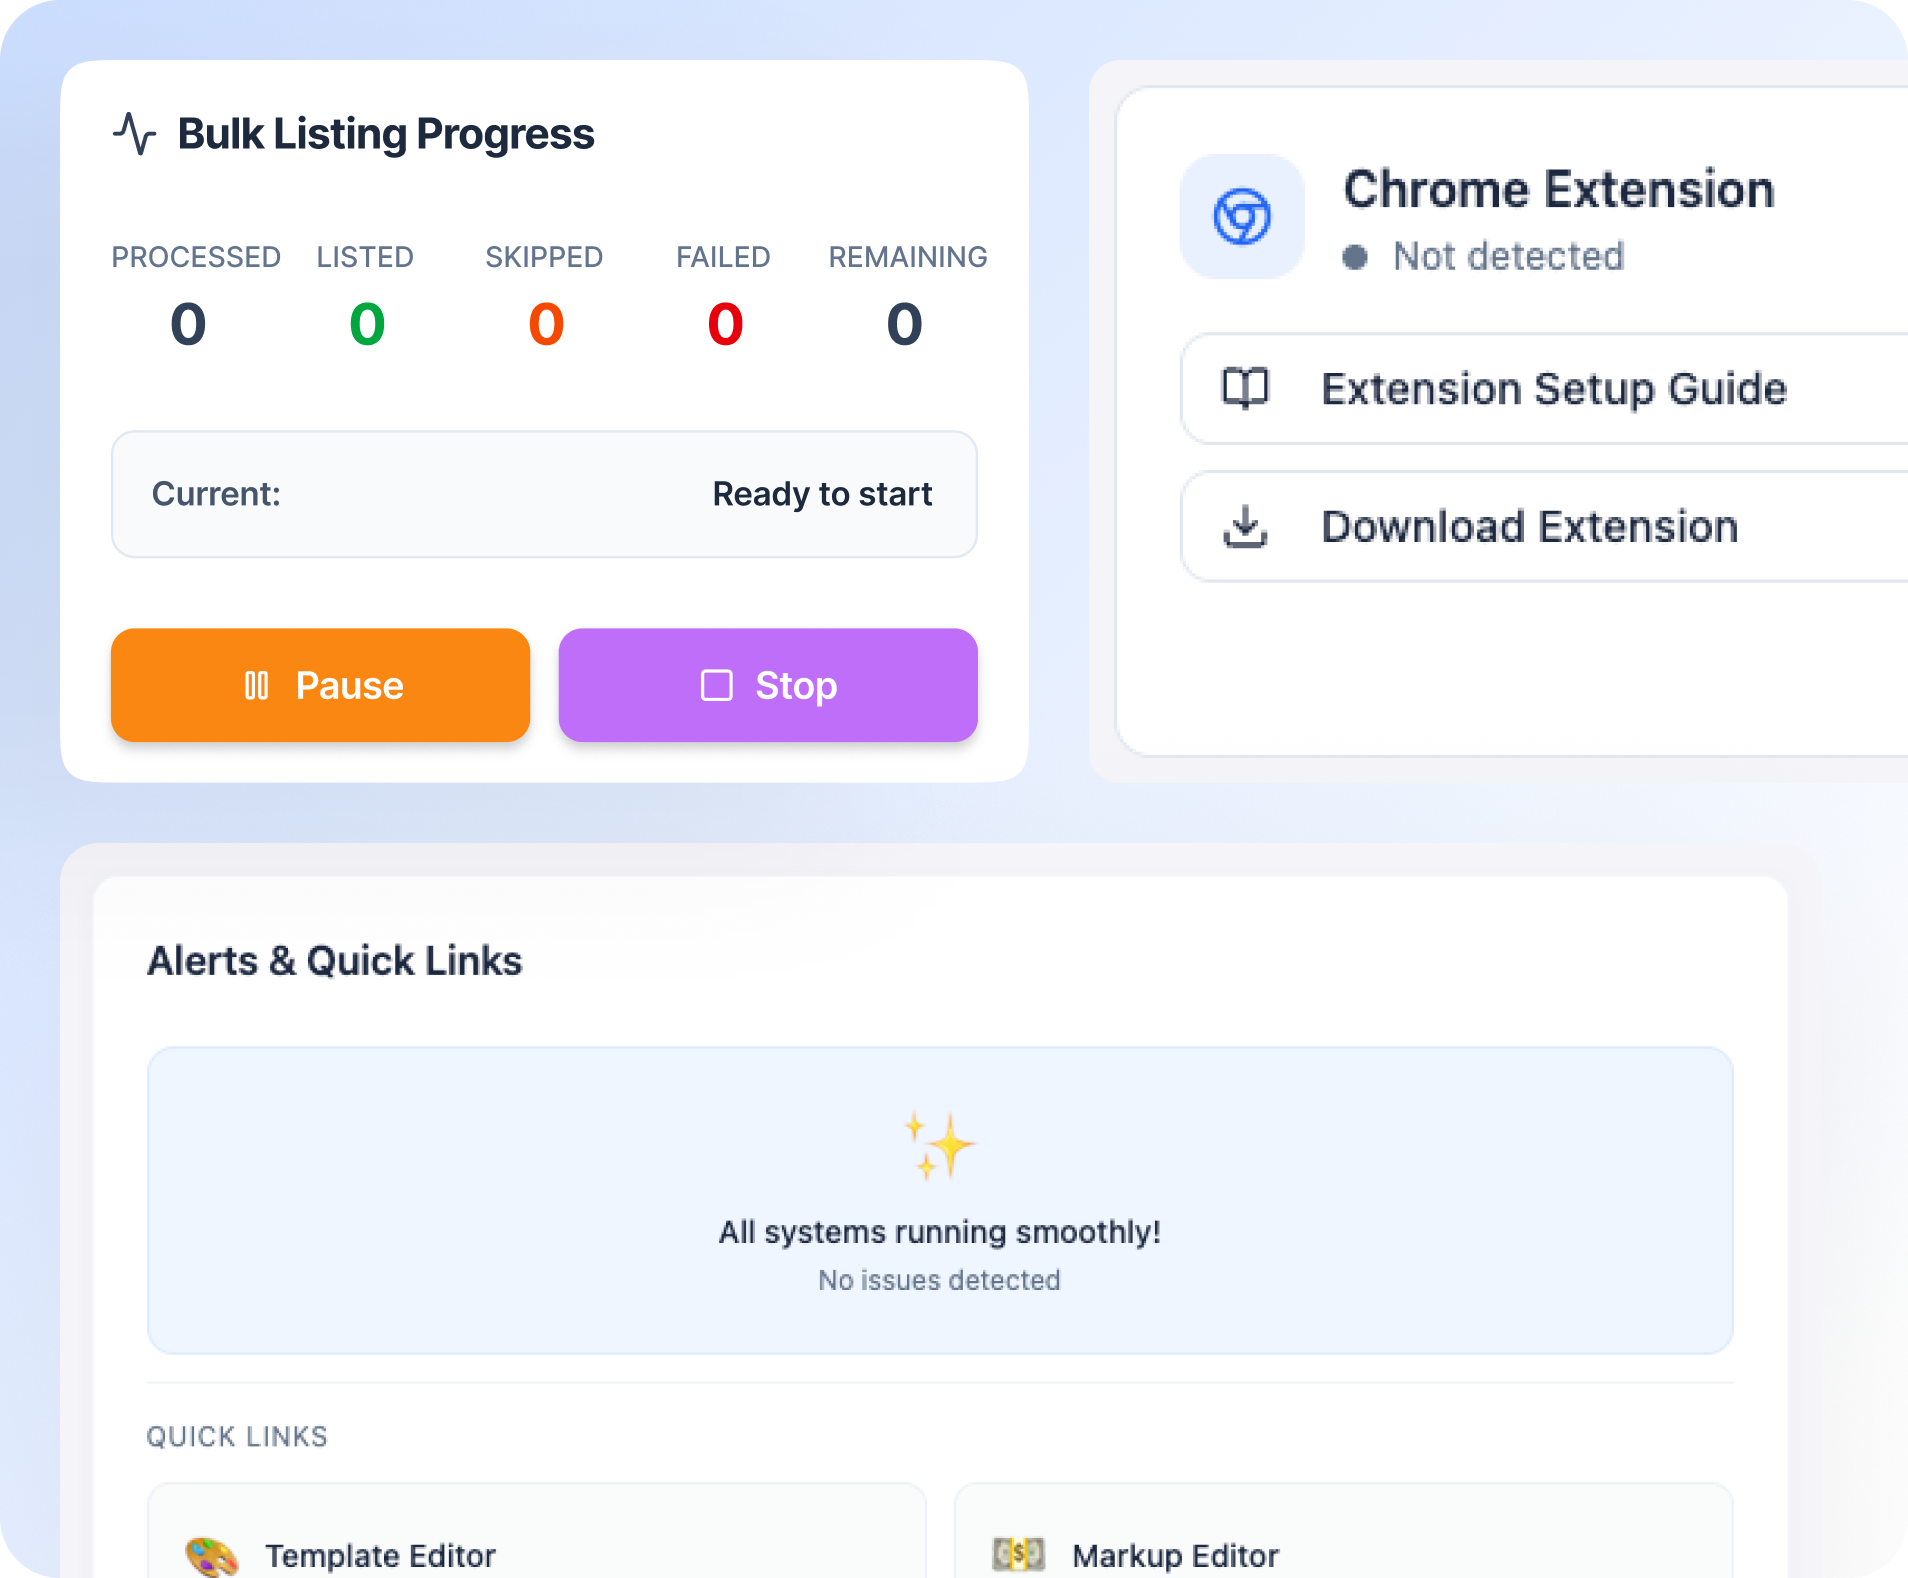This screenshot has height=1578, width=1908.
Task: Open the Extension Setup Guide
Action: [1552, 388]
